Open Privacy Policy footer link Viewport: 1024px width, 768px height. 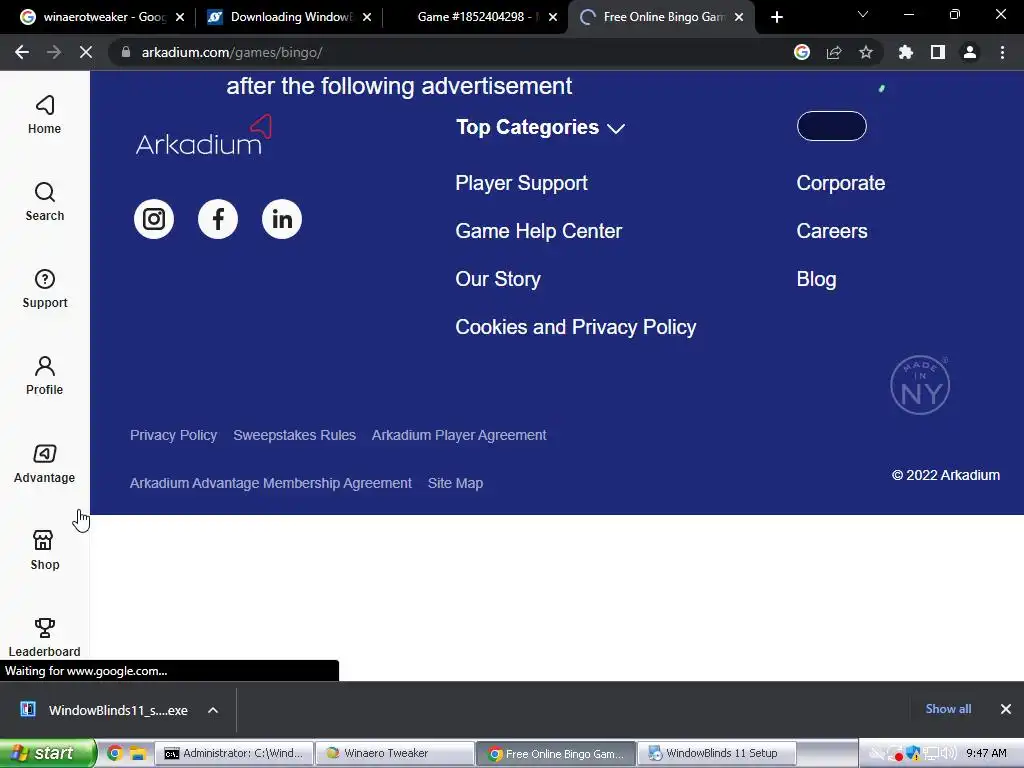pos(173,435)
